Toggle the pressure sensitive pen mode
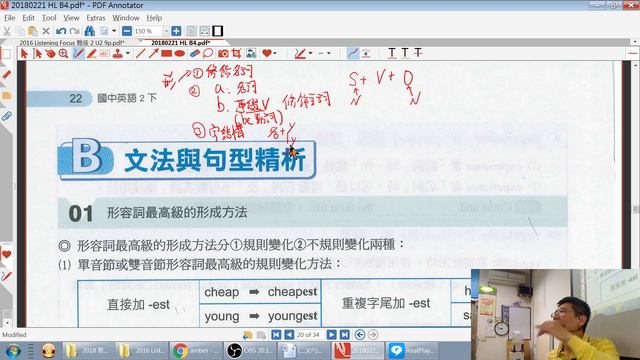640x360 pixels. 366,53
